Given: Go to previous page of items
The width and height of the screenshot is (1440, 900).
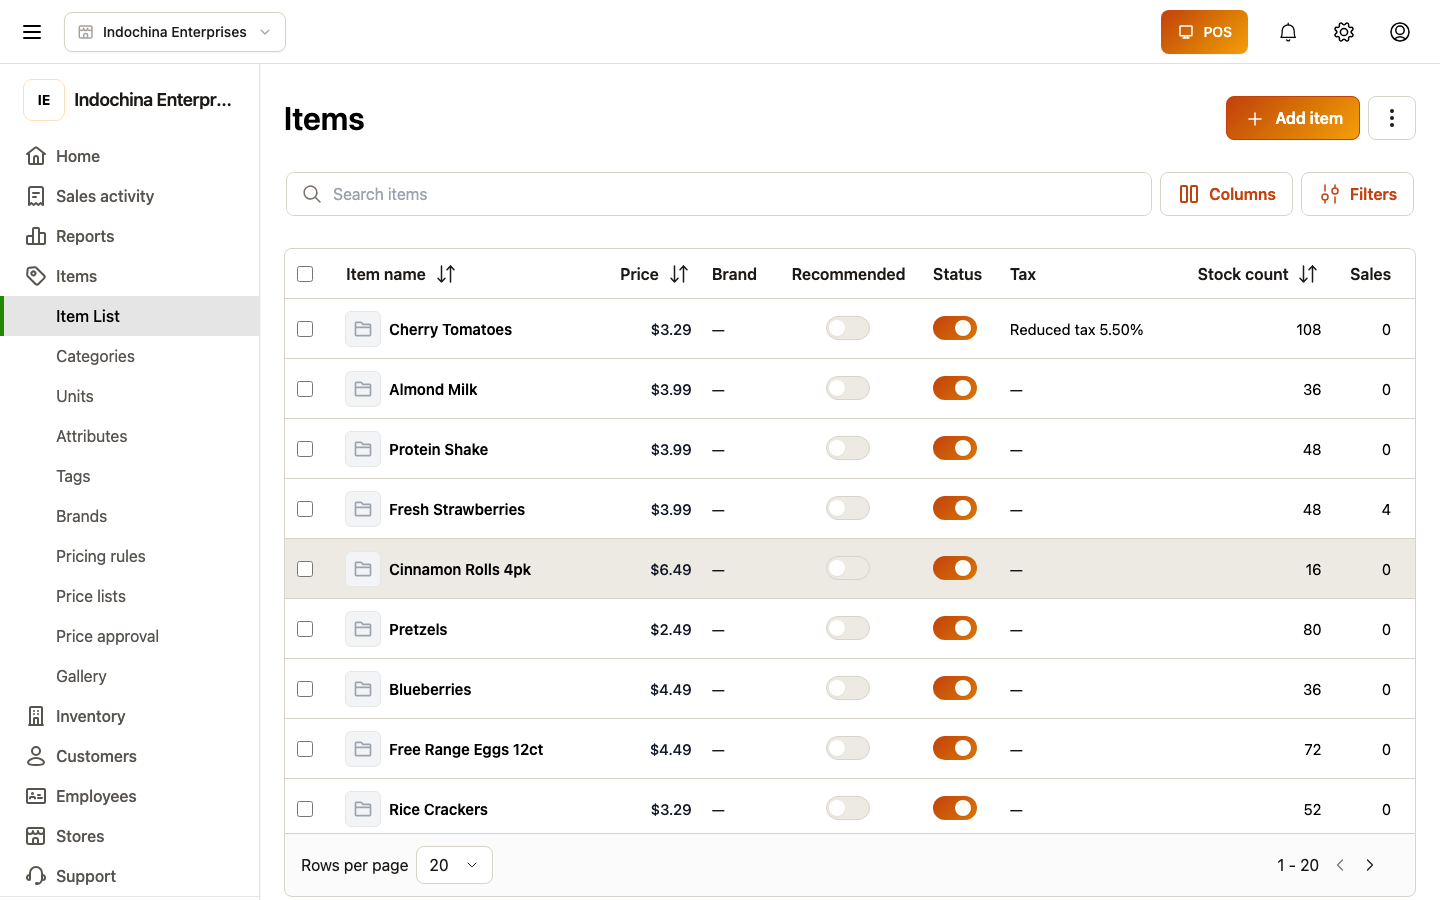Looking at the screenshot, I should click(1340, 865).
